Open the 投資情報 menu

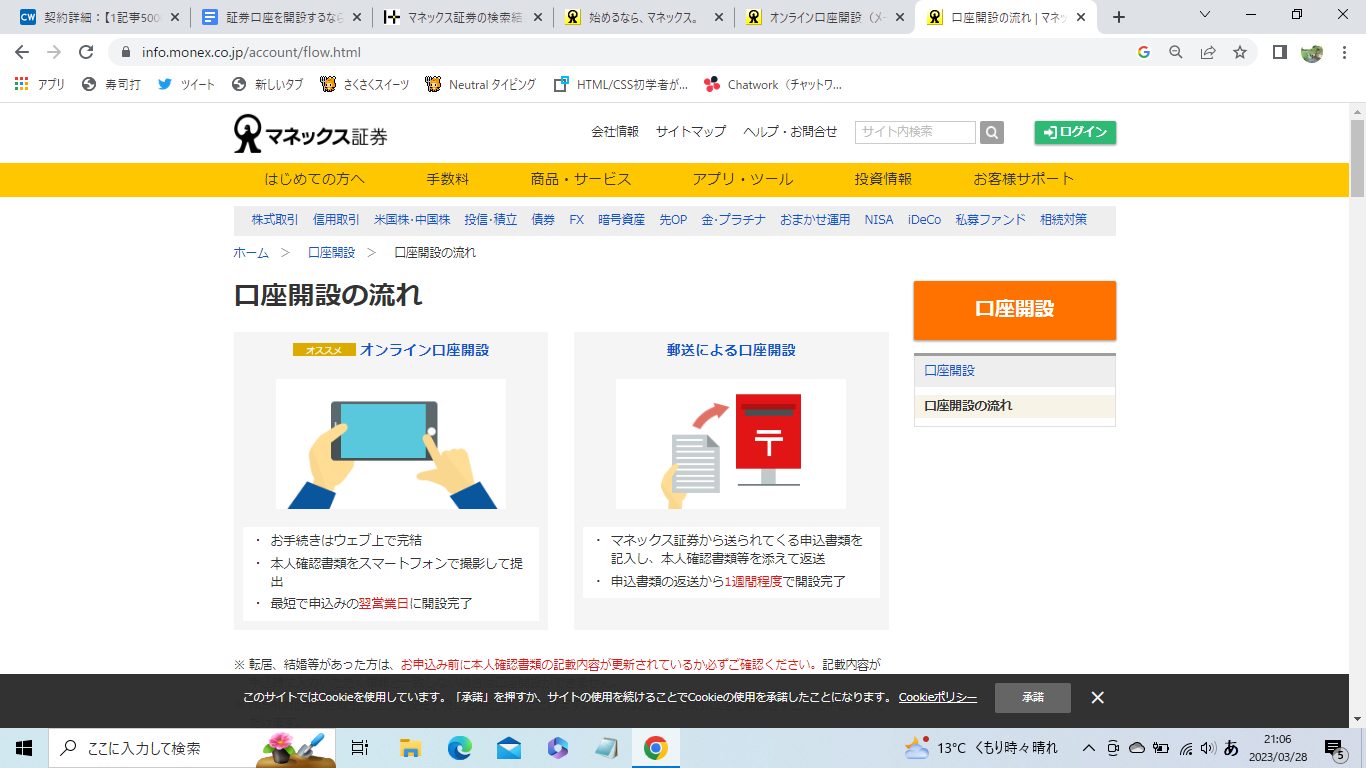(x=883, y=179)
